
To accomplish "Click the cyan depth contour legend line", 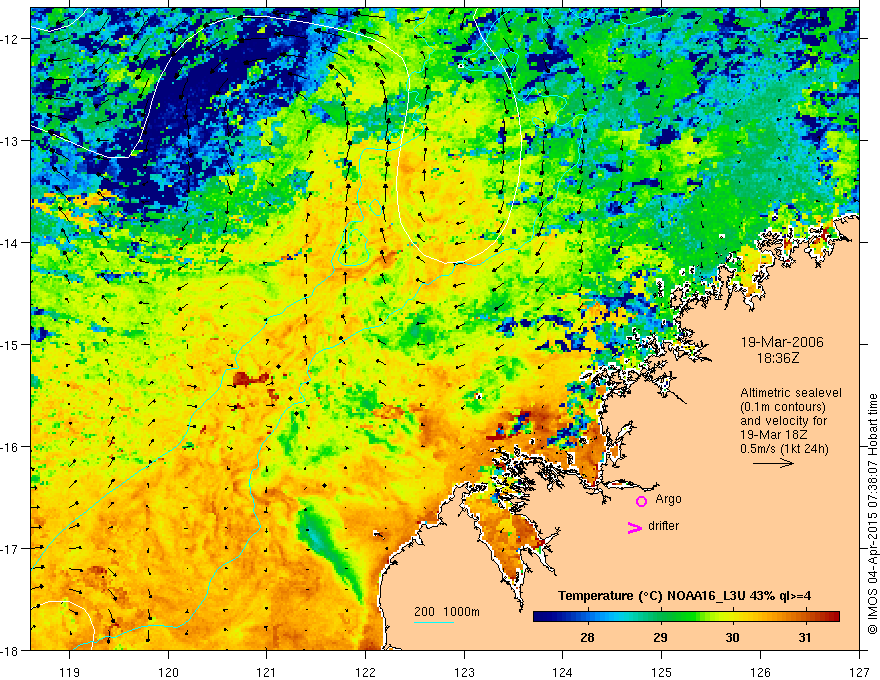I will (x=433, y=622).
